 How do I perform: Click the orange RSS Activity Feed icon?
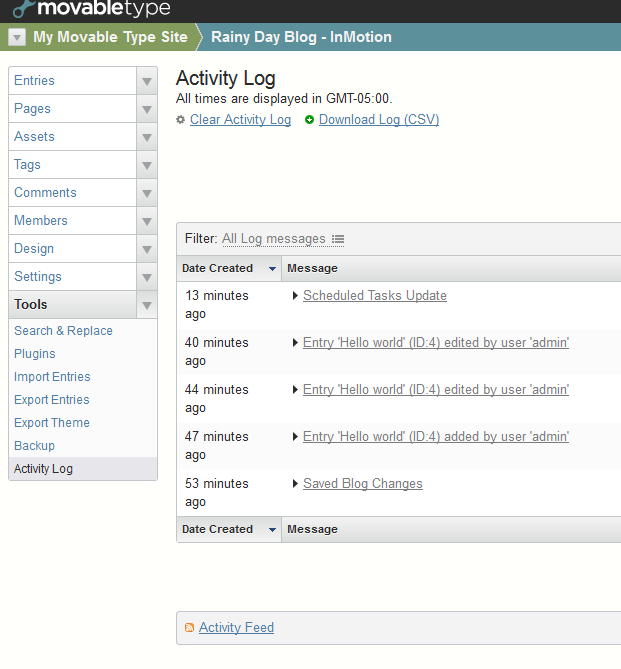click(x=189, y=628)
